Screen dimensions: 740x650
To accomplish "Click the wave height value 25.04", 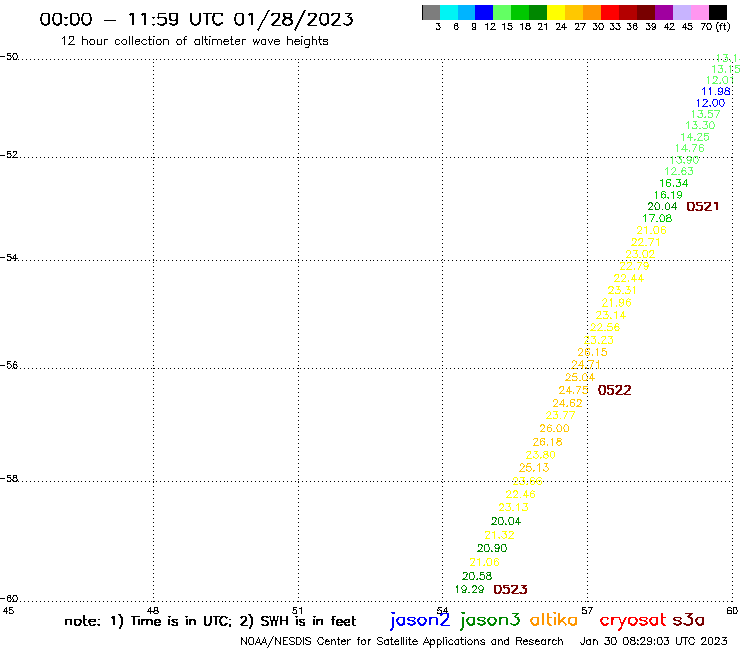I will coord(580,377).
